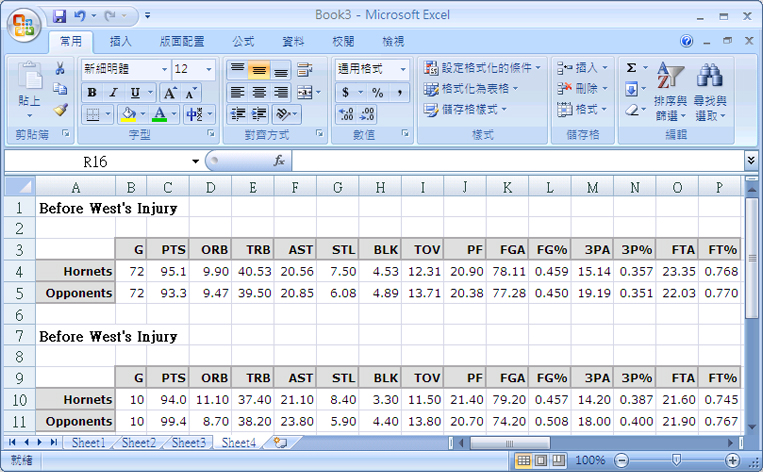Toggle Bold formatting
Image resolution: width=763 pixels, height=472 pixels.
tap(91, 92)
